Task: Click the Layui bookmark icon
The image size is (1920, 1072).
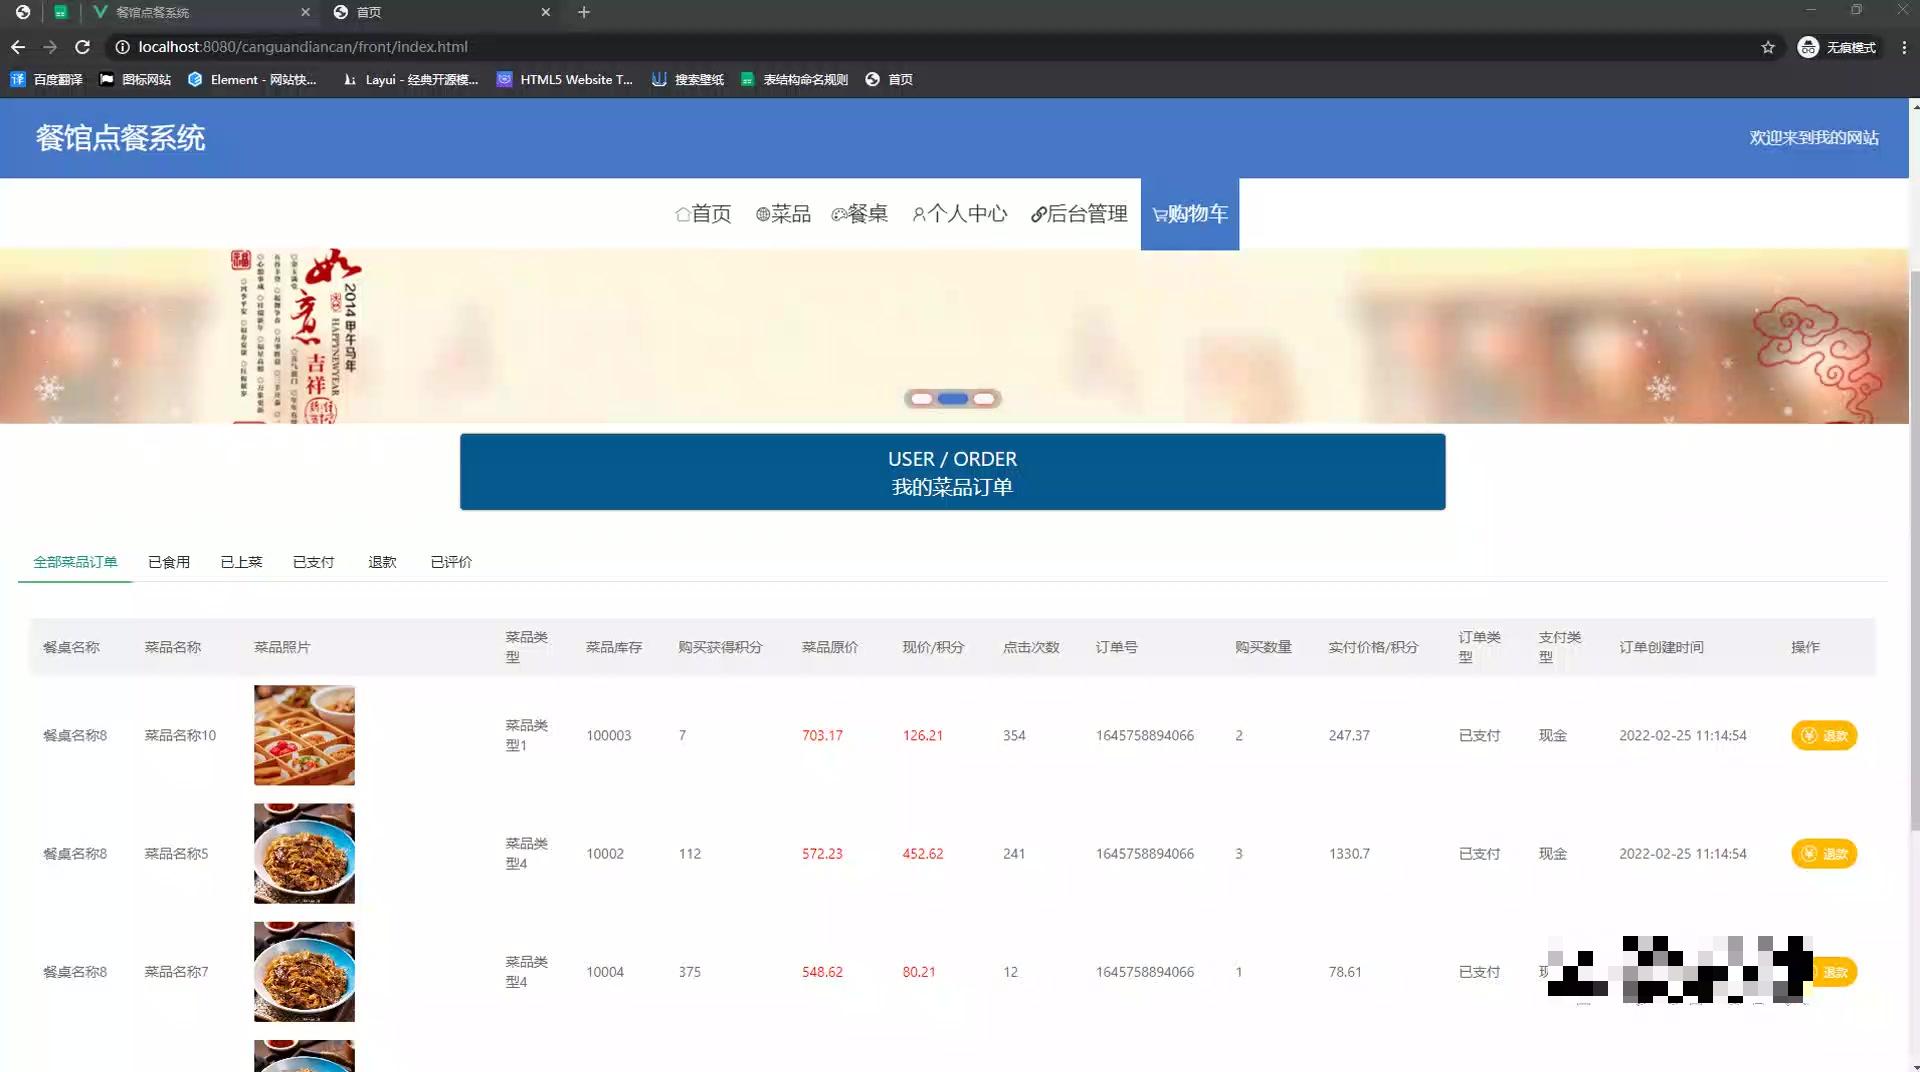Action: [349, 79]
